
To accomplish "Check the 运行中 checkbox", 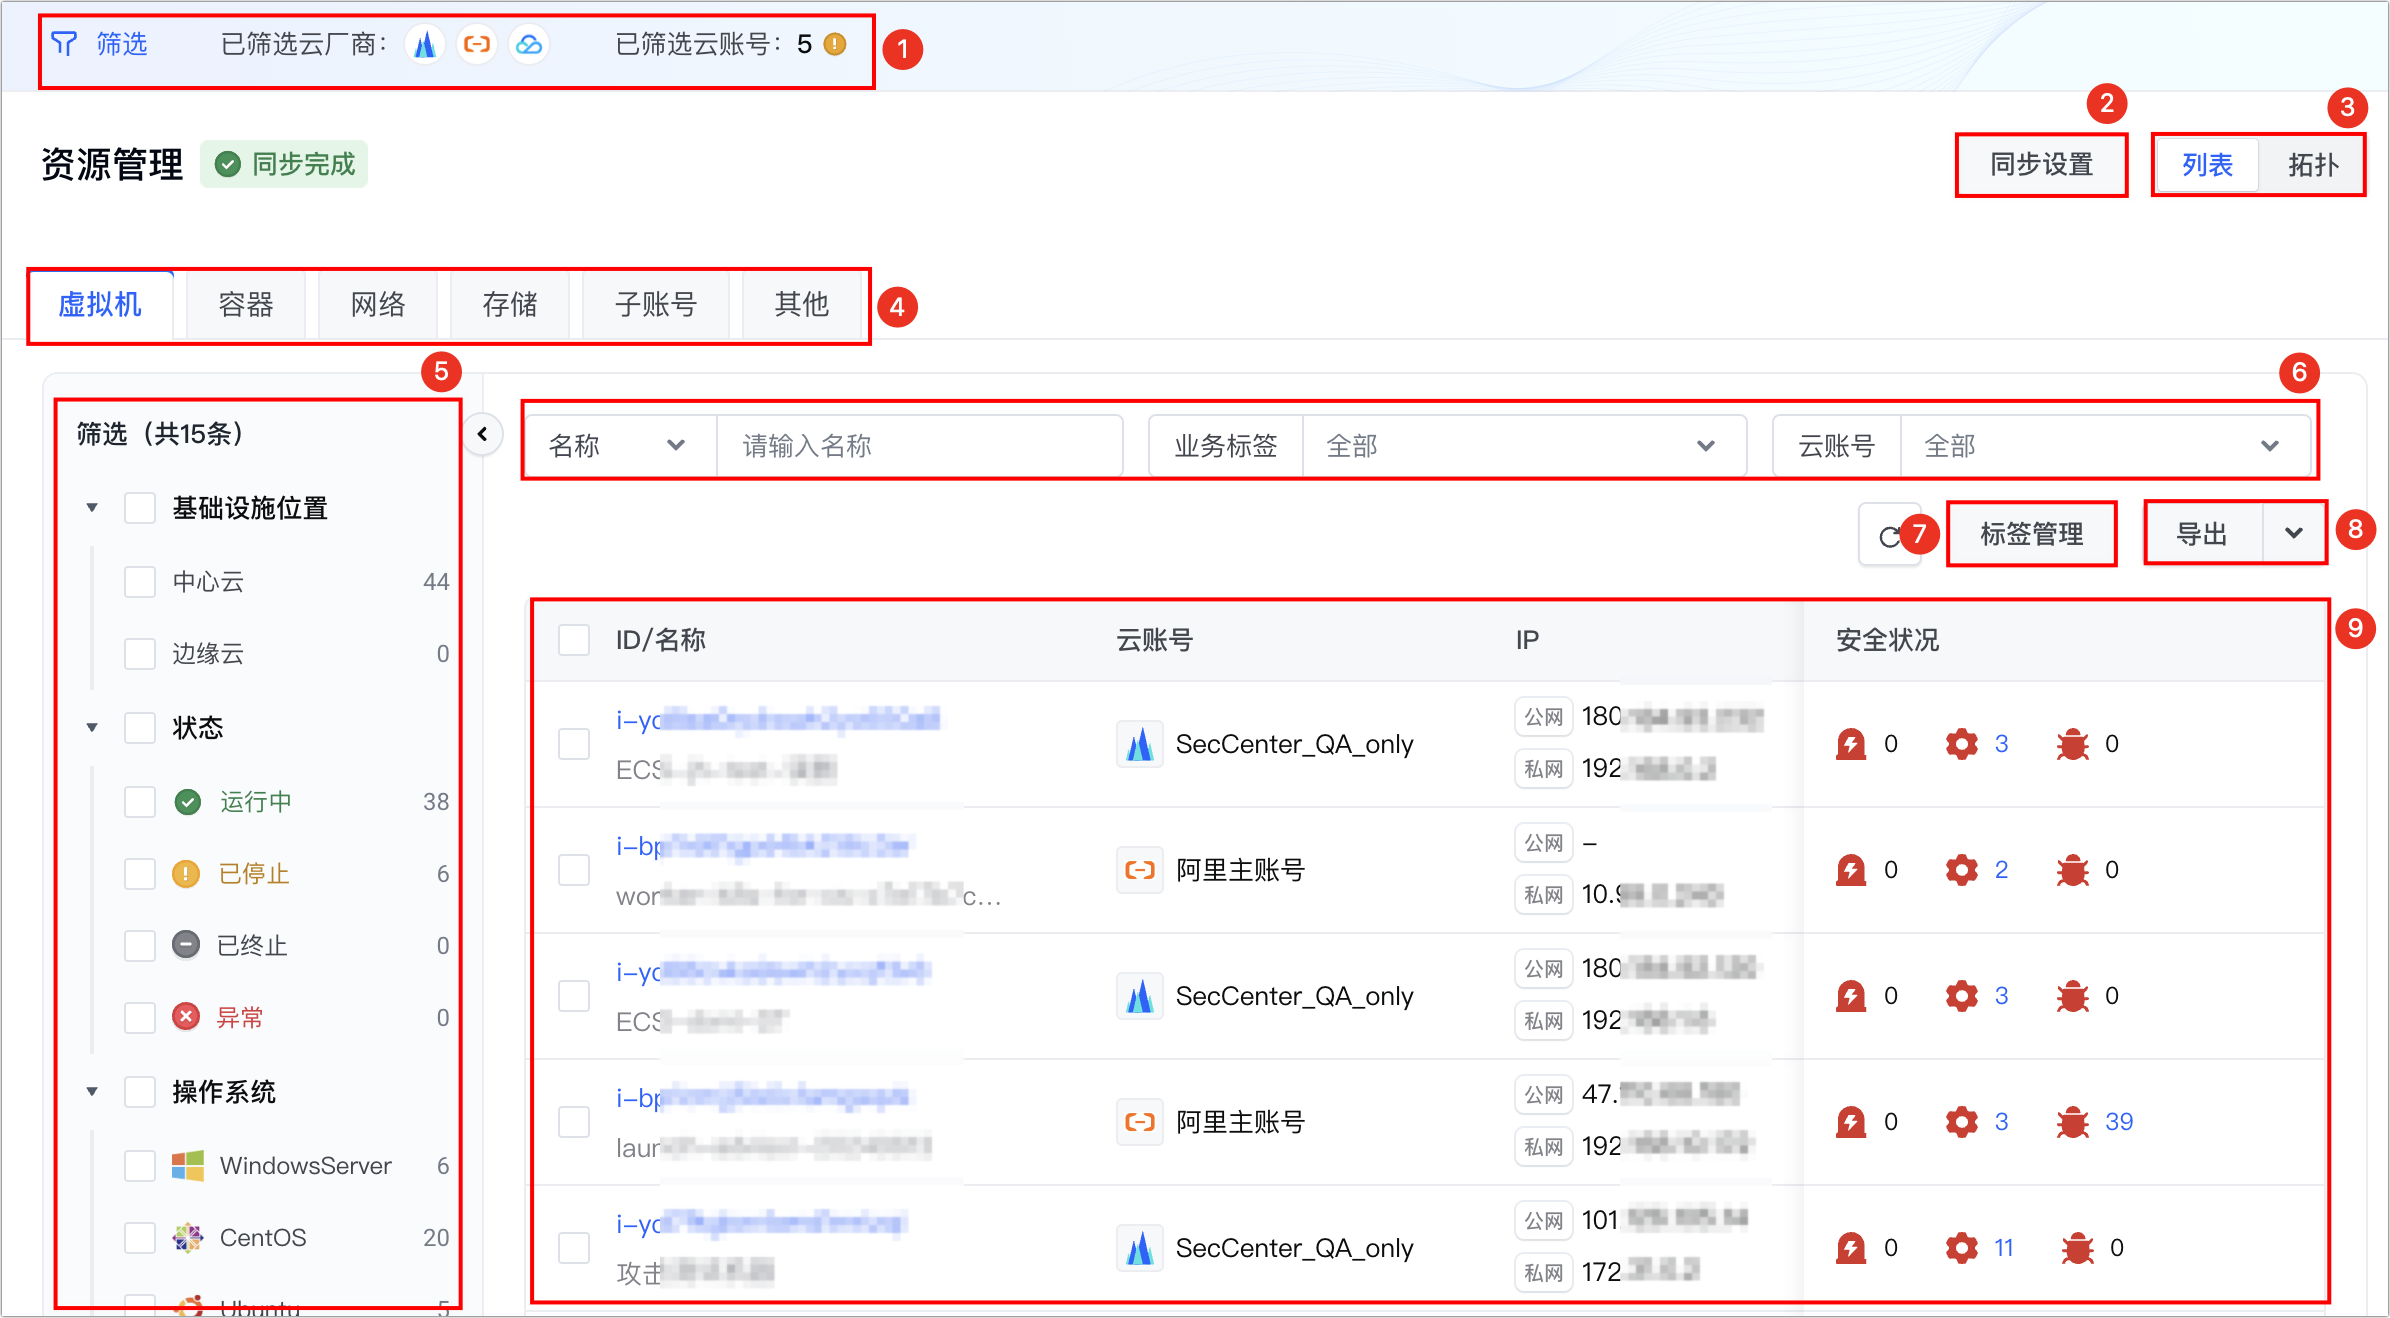I will coord(140,802).
